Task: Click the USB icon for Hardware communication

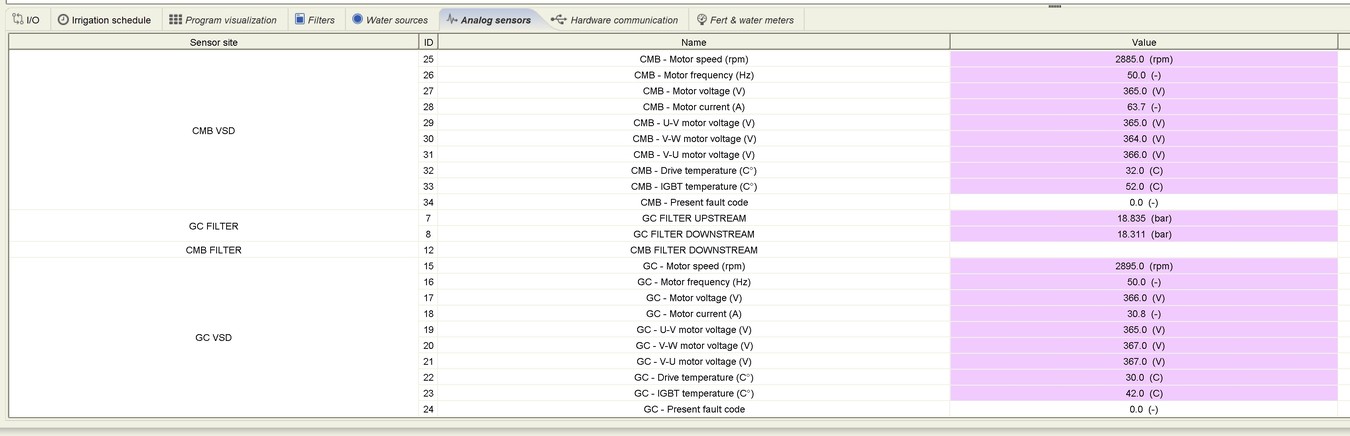Action: point(558,20)
